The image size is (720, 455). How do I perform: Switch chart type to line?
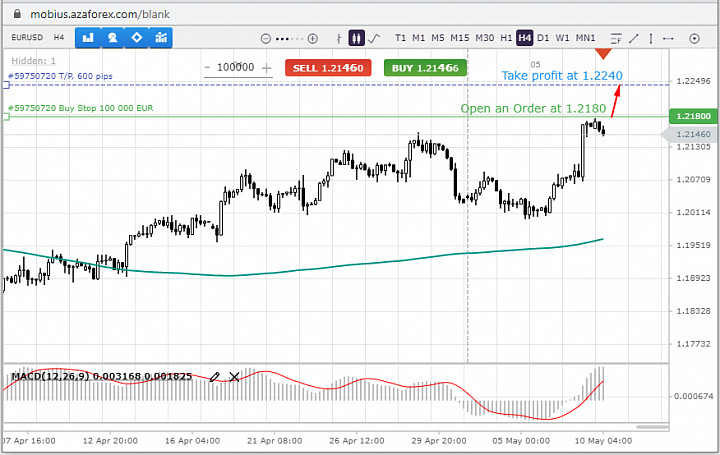click(374, 38)
